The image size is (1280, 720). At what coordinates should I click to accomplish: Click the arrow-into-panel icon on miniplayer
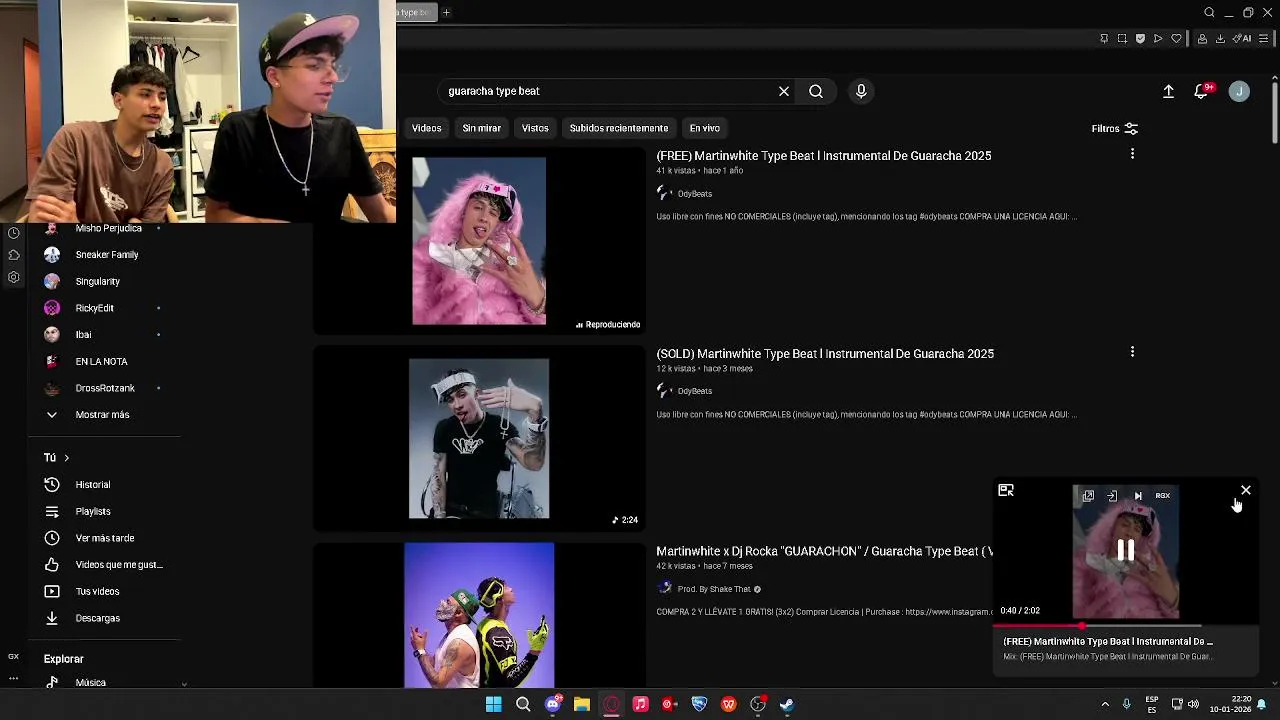pos(1112,496)
